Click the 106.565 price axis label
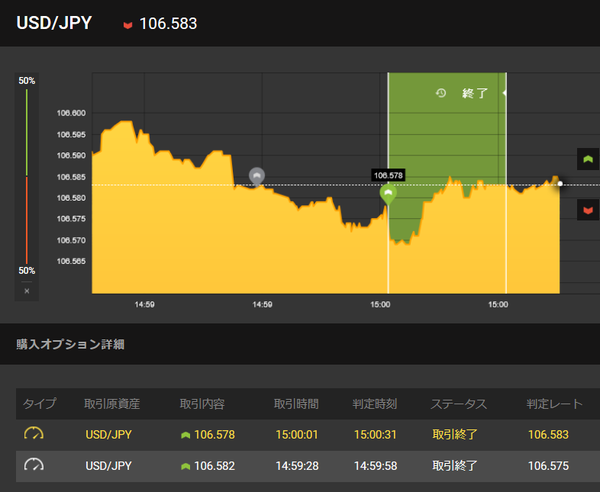Viewport: 600px width, 492px height. tap(71, 261)
